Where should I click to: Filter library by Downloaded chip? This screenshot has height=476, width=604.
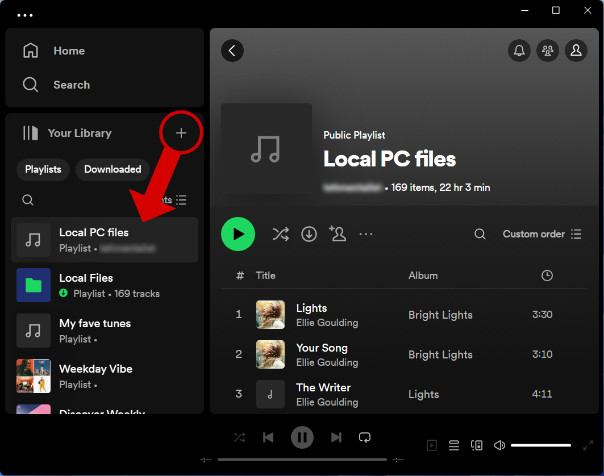(x=112, y=169)
